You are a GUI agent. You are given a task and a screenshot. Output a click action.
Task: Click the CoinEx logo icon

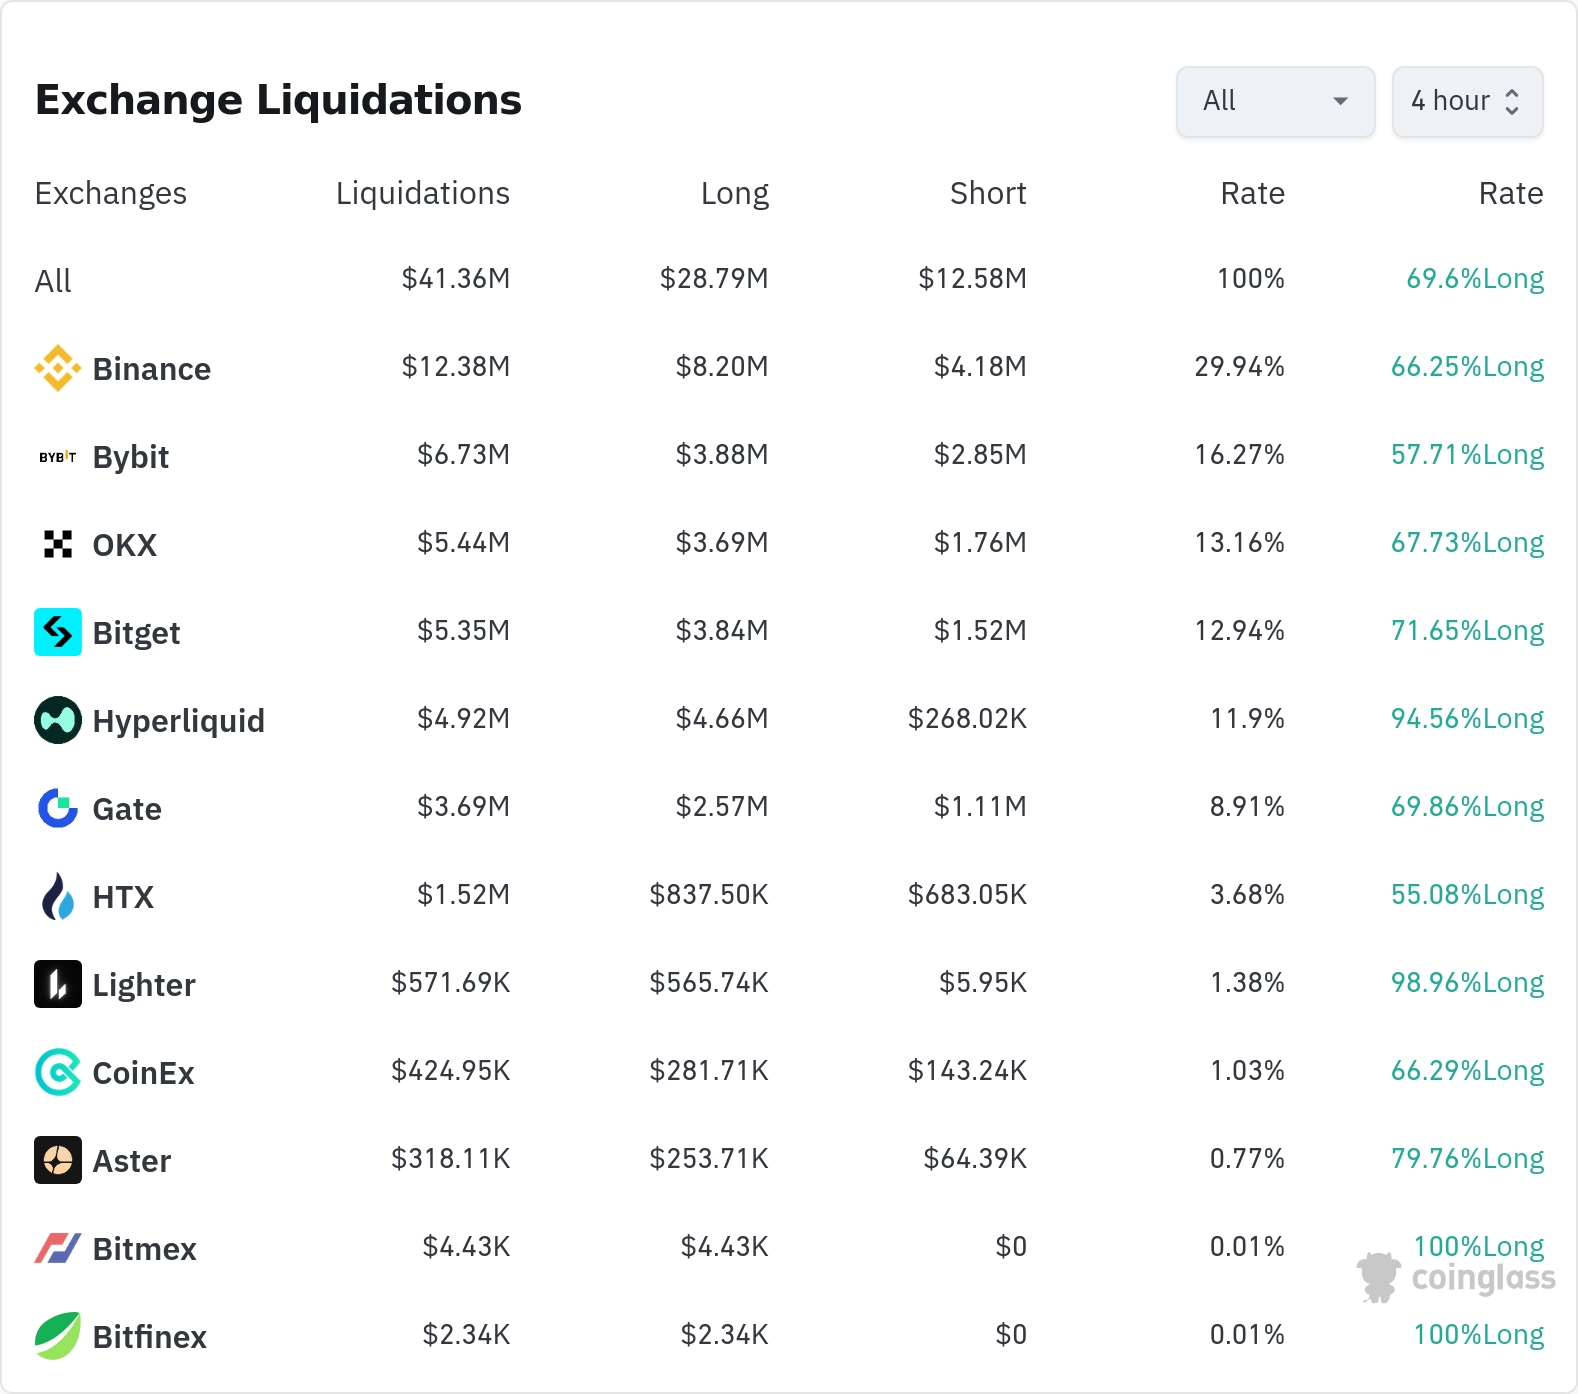pyautogui.click(x=58, y=1072)
